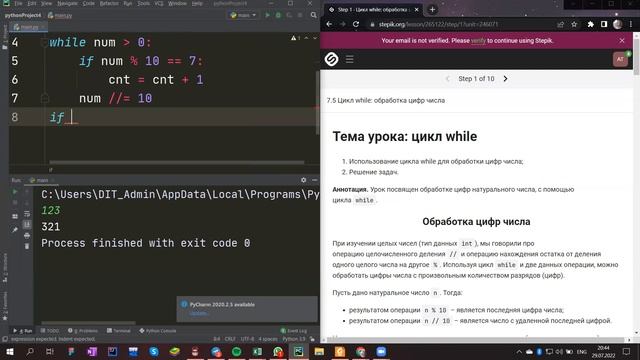Clear all Run console output (trash)
Screen dimensions: 640x360
27,246
